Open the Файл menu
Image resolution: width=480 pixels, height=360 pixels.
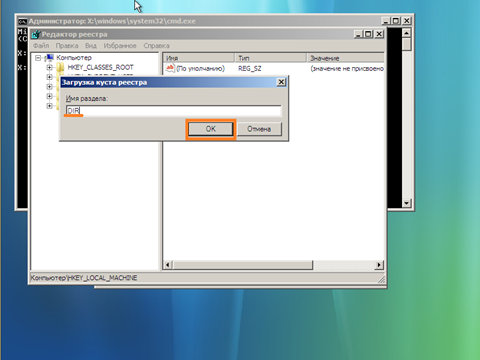41,46
